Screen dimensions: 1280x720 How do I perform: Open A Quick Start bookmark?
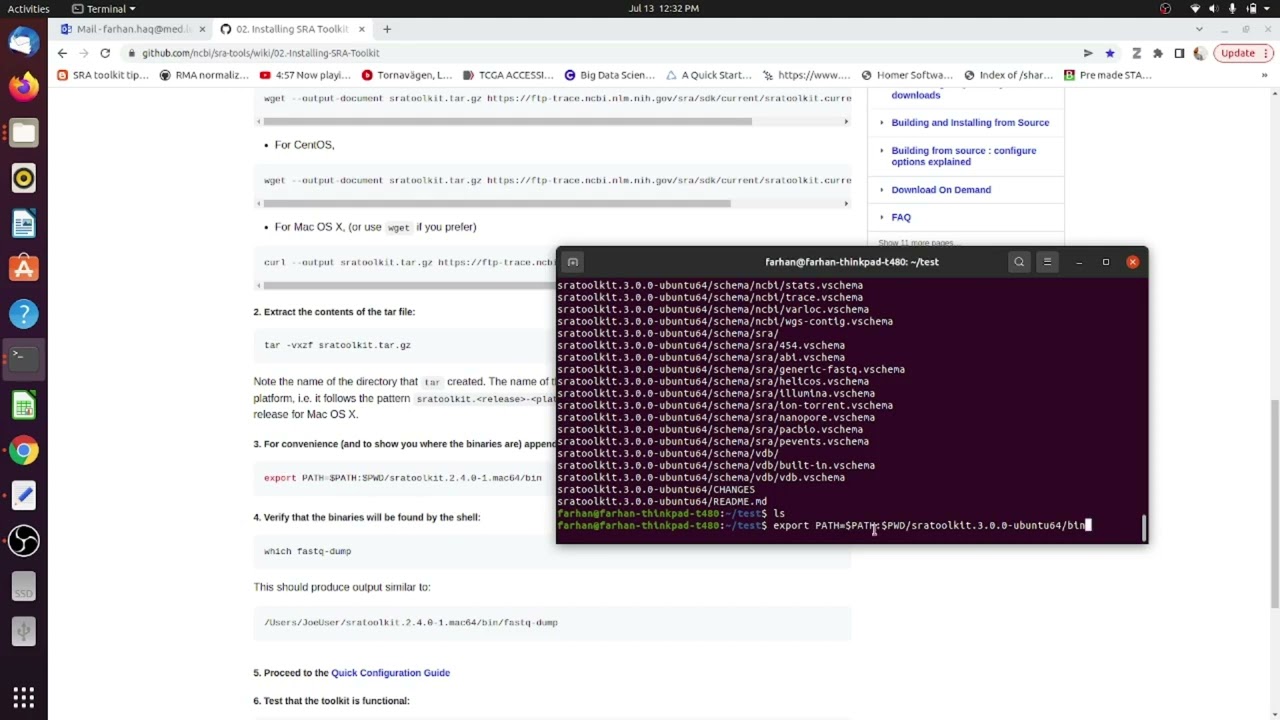(x=708, y=75)
